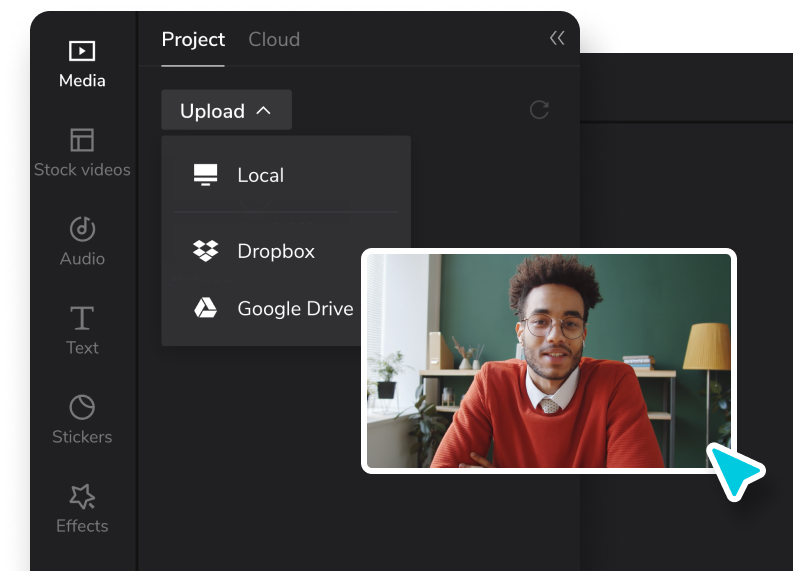Open the Stickers panel icon
Image resolution: width=793 pixels, height=571 pixels.
tap(82, 407)
